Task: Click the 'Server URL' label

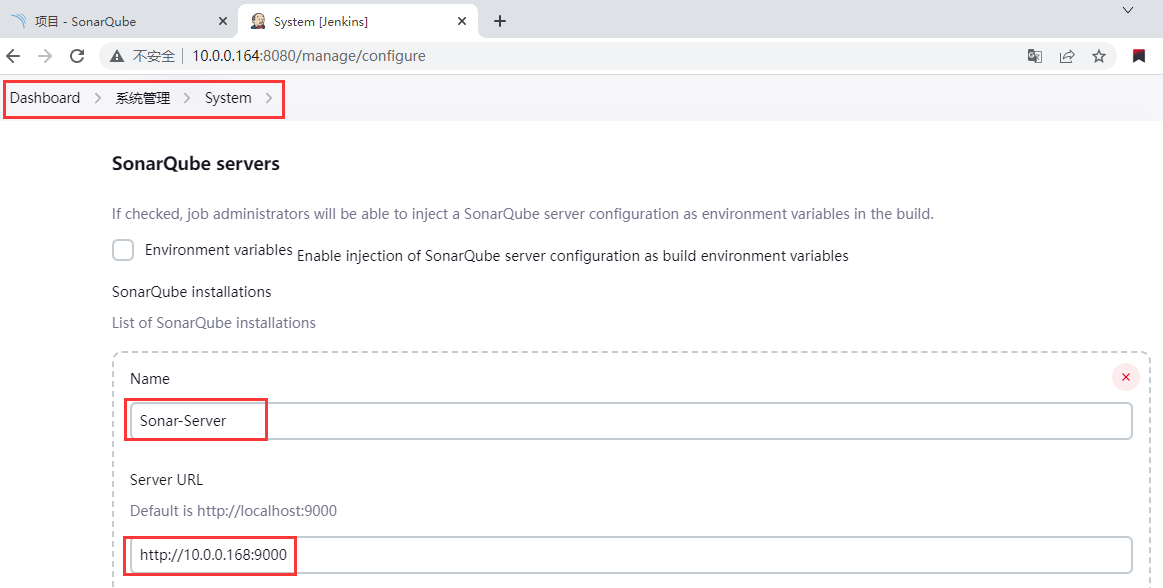Action: pyautogui.click(x=166, y=480)
